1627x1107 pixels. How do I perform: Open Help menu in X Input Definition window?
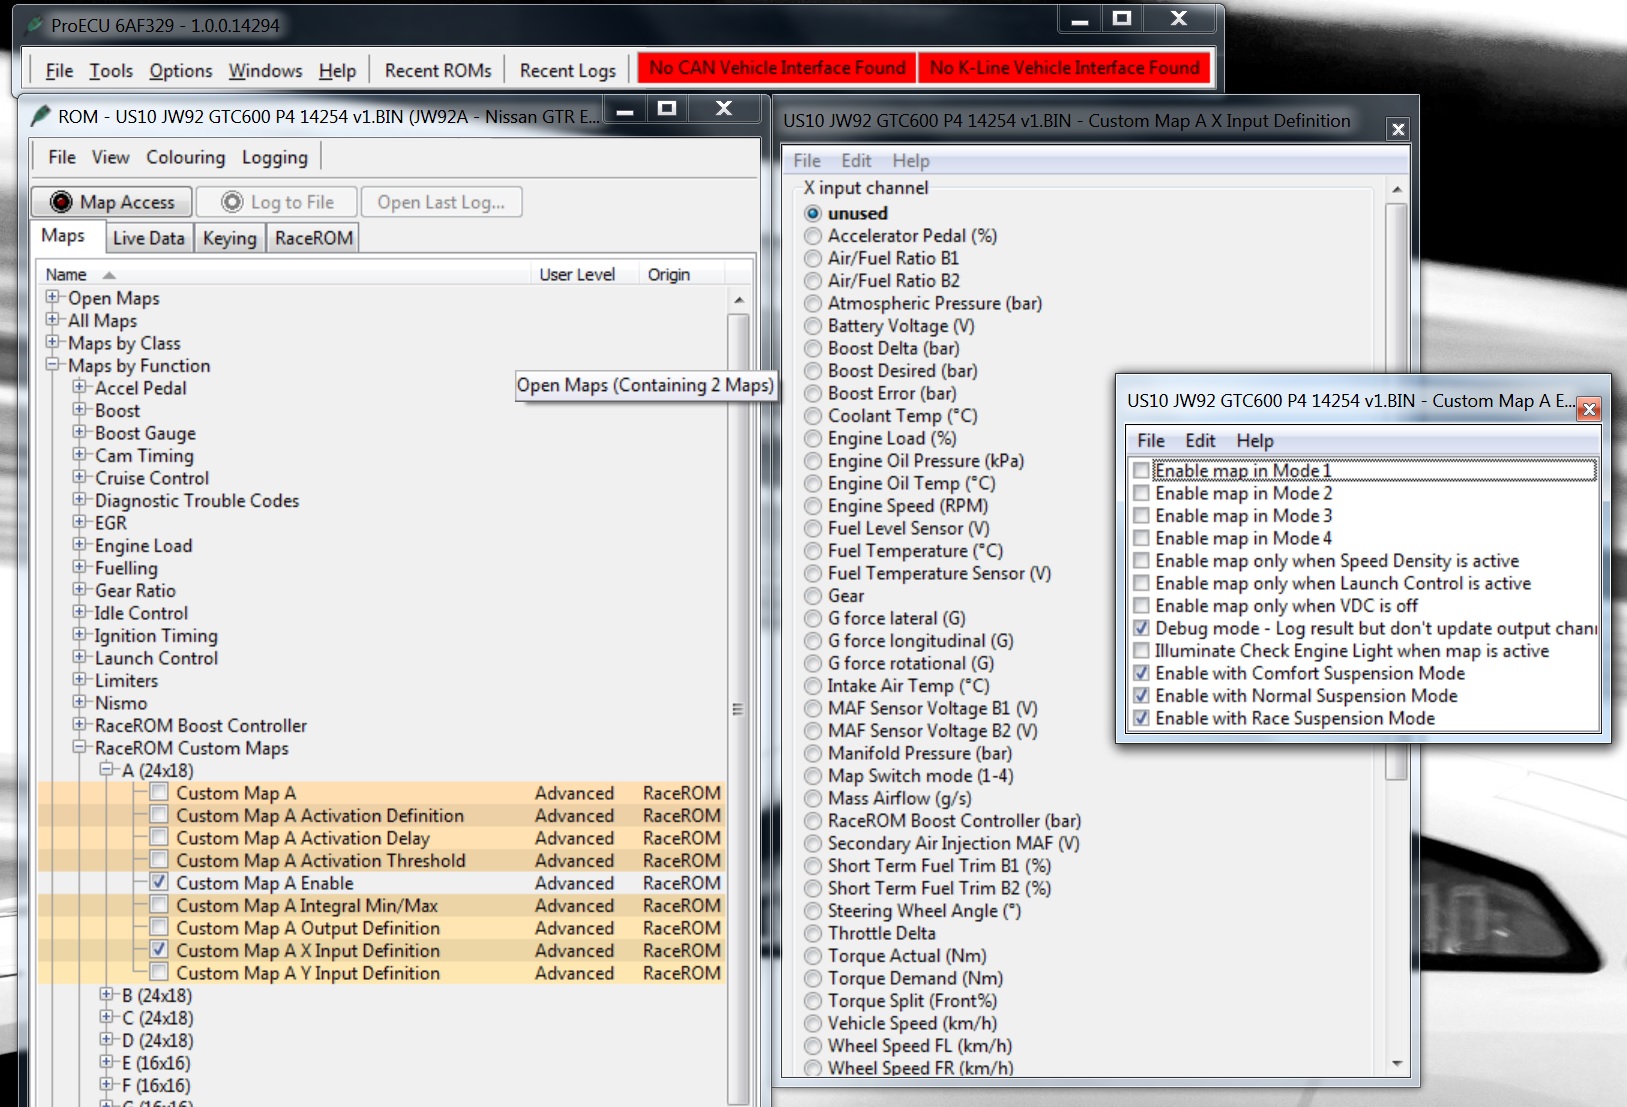(911, 161)
